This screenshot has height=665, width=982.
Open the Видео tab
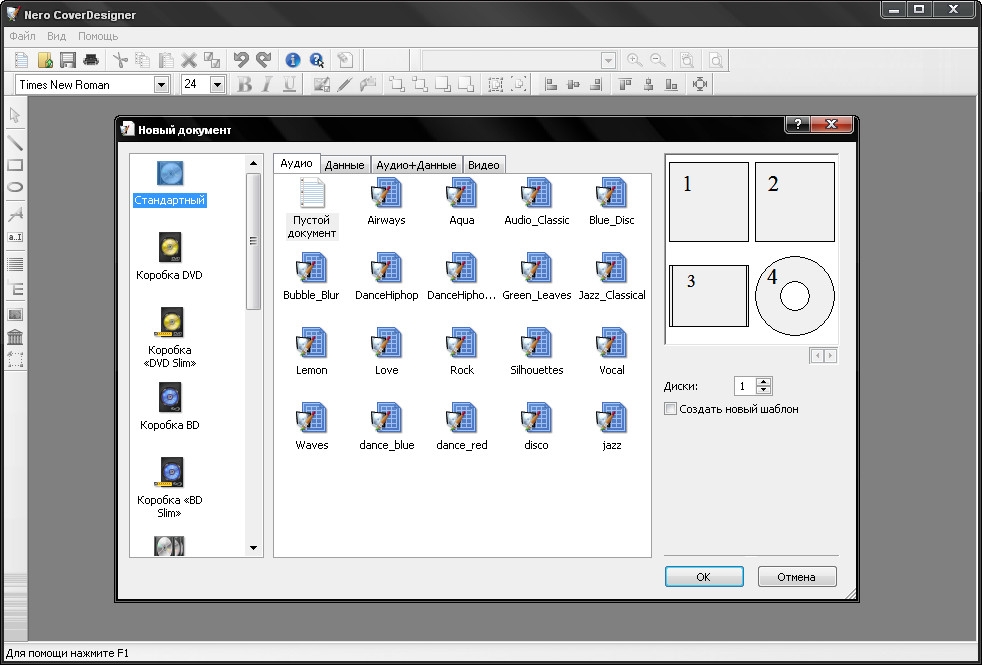click(x=484, y=165)
